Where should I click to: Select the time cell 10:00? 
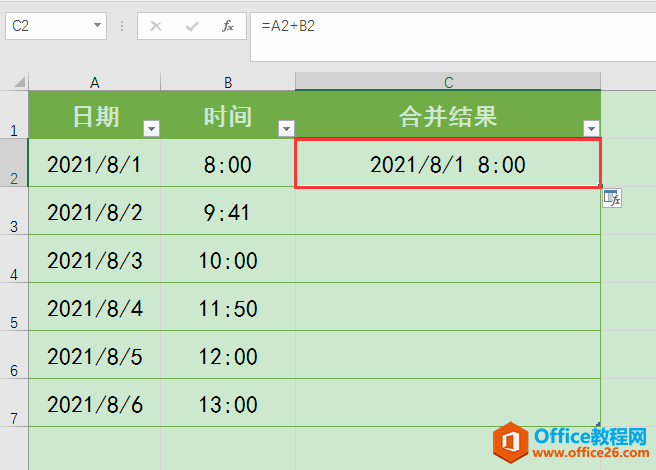228,259
